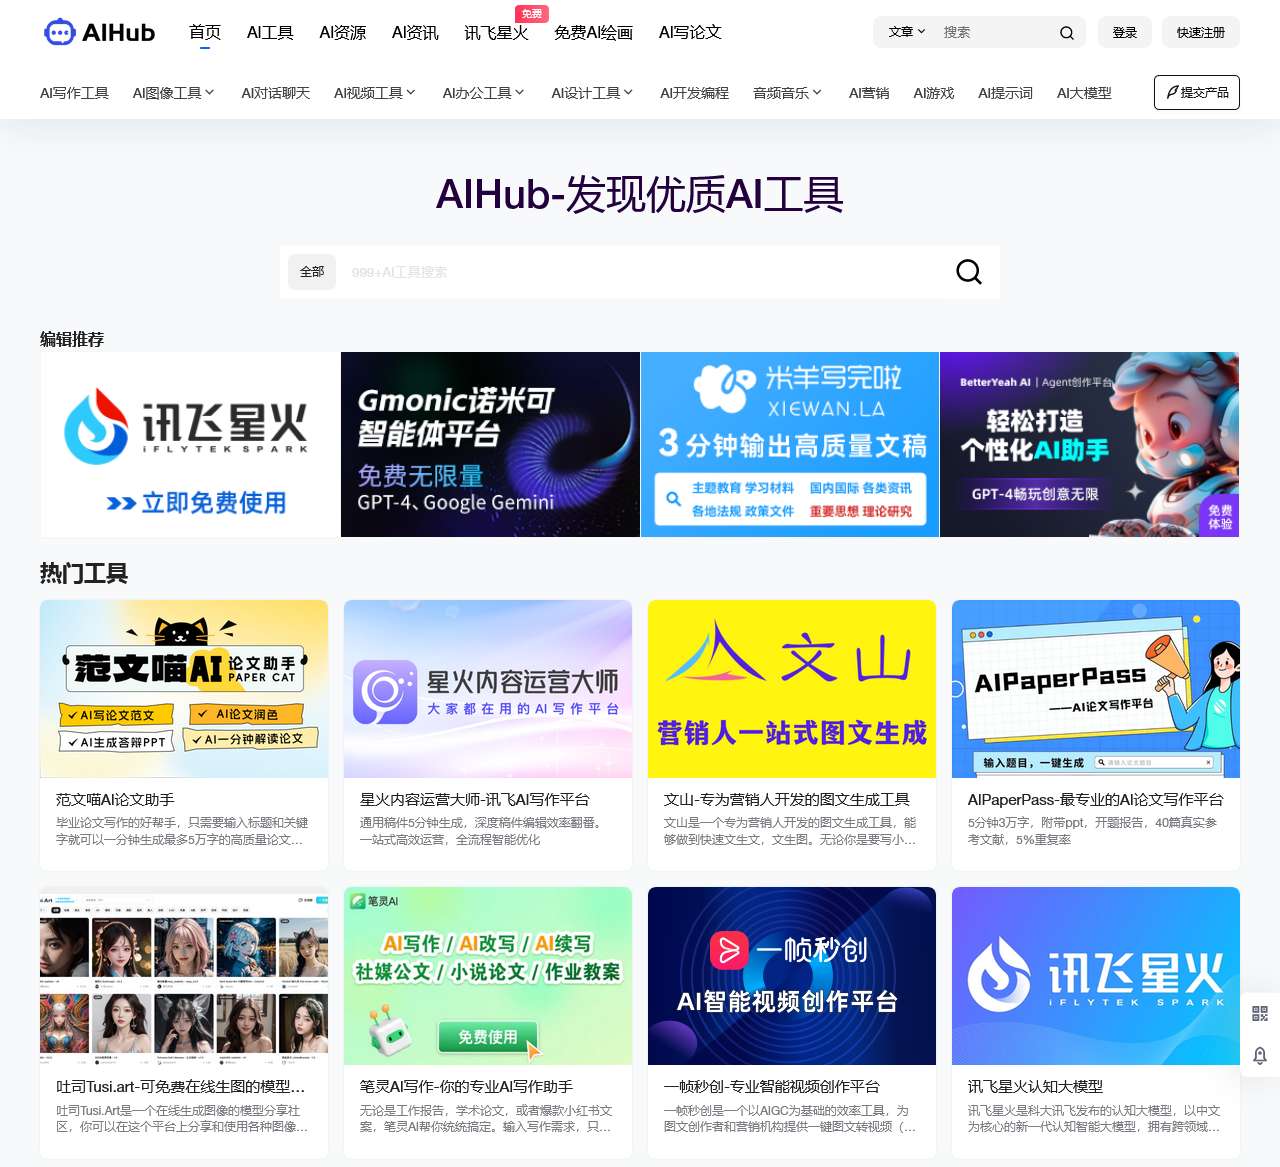This screenshot has height=1167, width=1280.
Task: Open the BetterYeah AI banner
Action: point(1090,445)
